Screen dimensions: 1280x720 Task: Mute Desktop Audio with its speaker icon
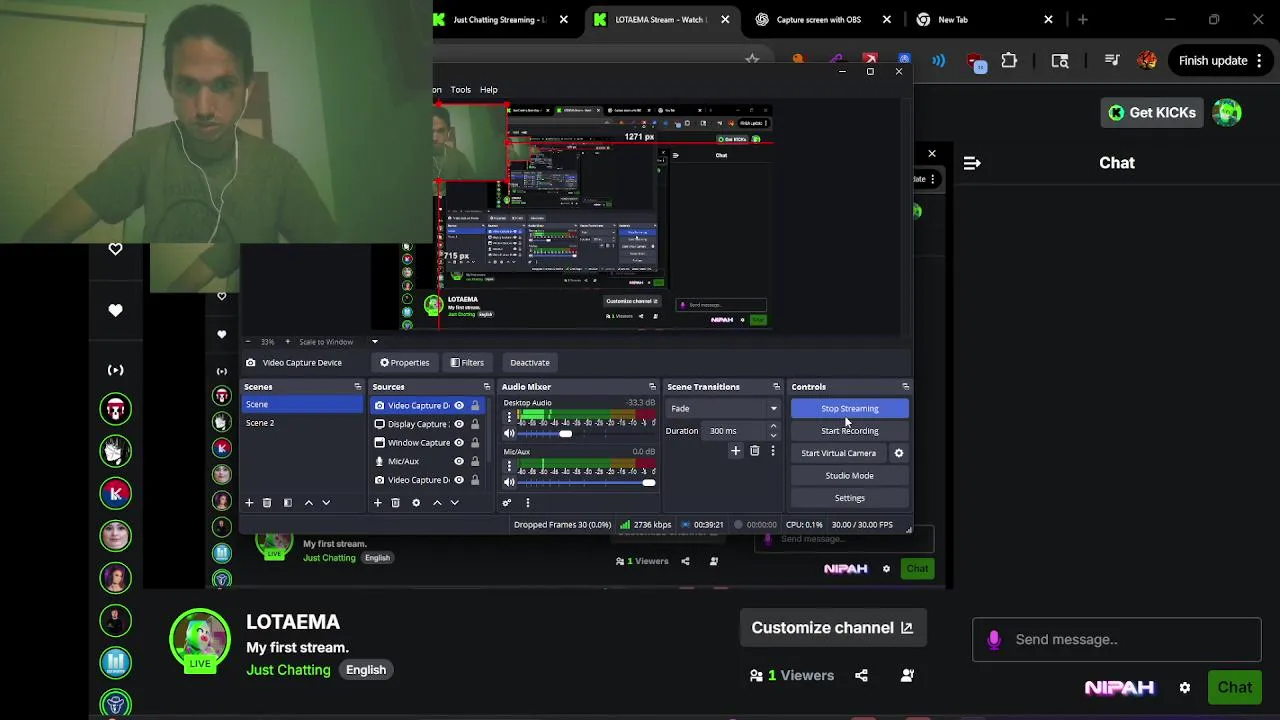509,433
